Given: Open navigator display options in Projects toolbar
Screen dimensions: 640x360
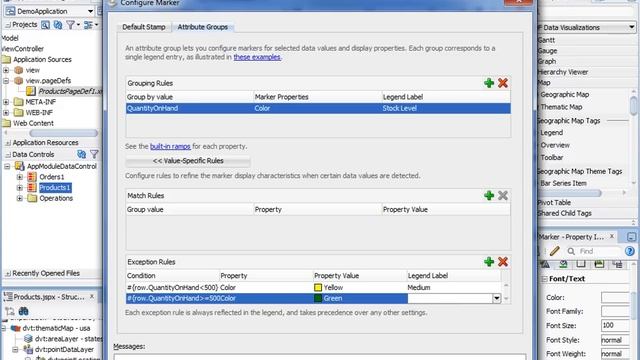Looking at the screenshot, I should pyautogui.click(x=88, y=25).
